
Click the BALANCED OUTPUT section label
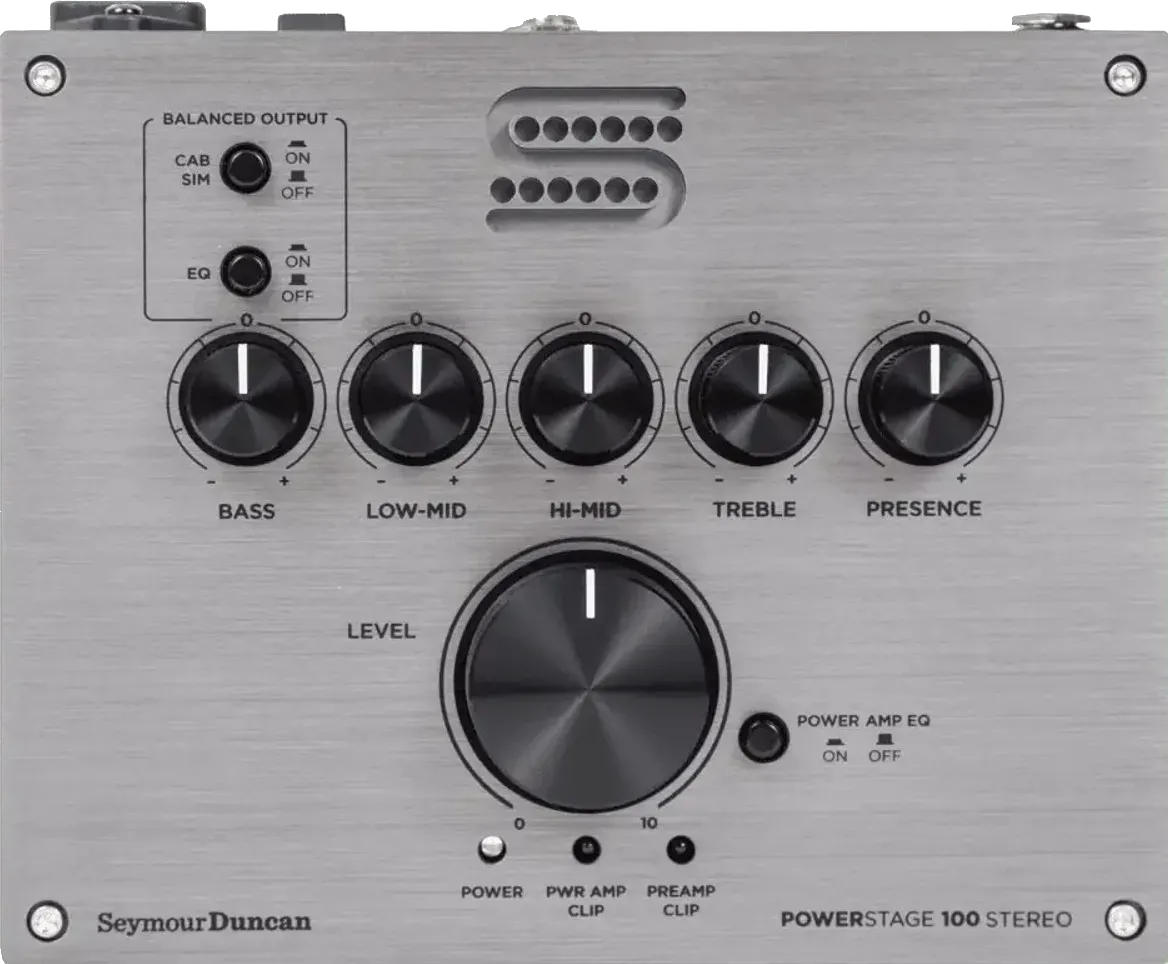[246, 116]
